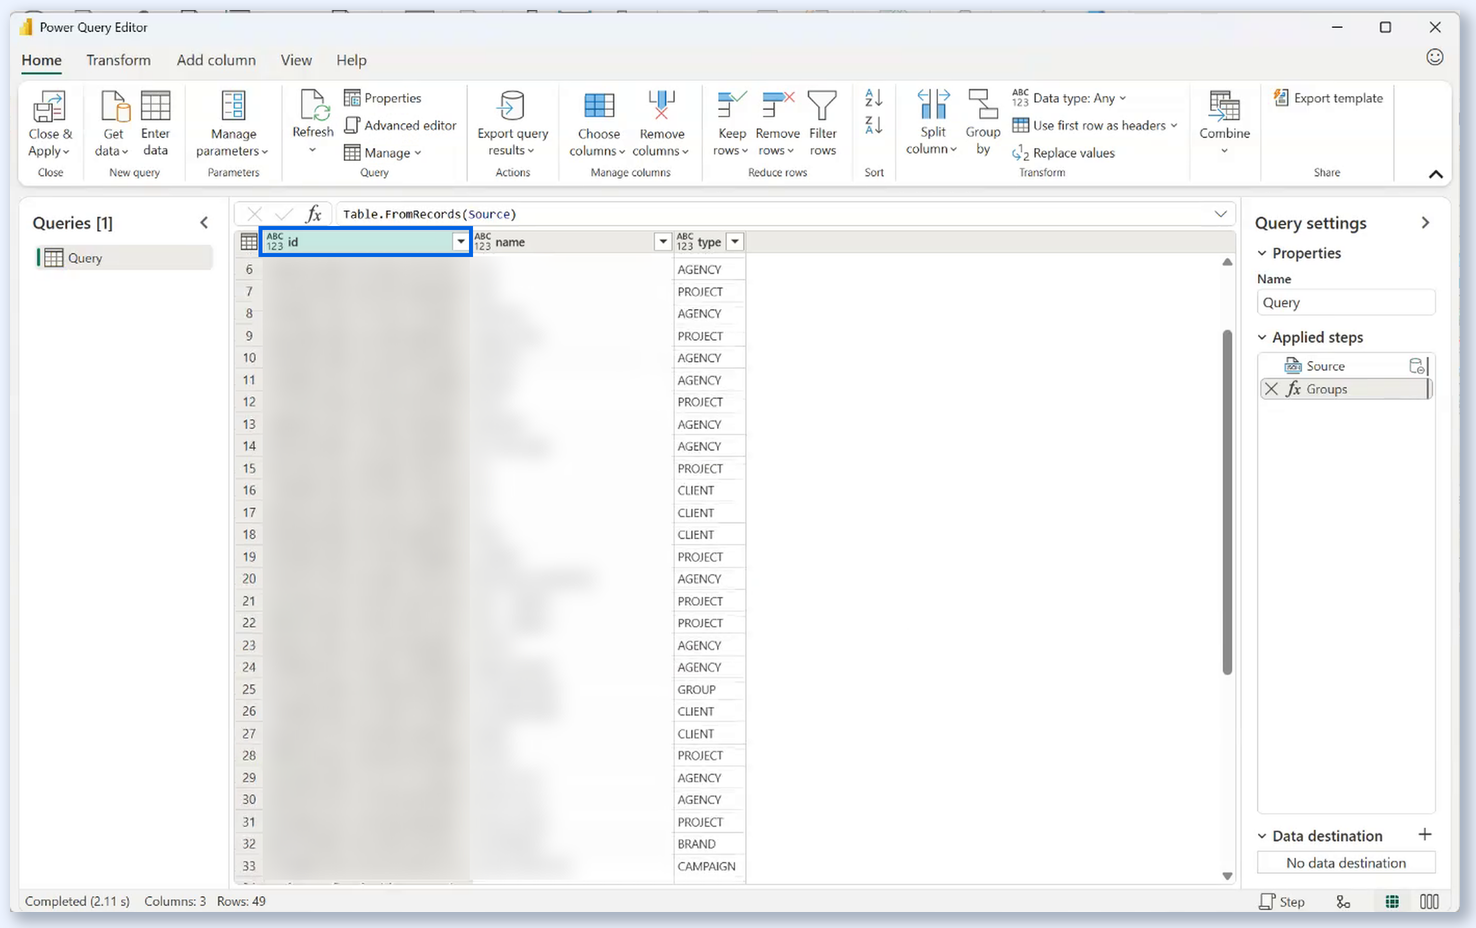Open the View tab
The height and width of the screenshot is (928, 1476).
[x=296, y=60]
